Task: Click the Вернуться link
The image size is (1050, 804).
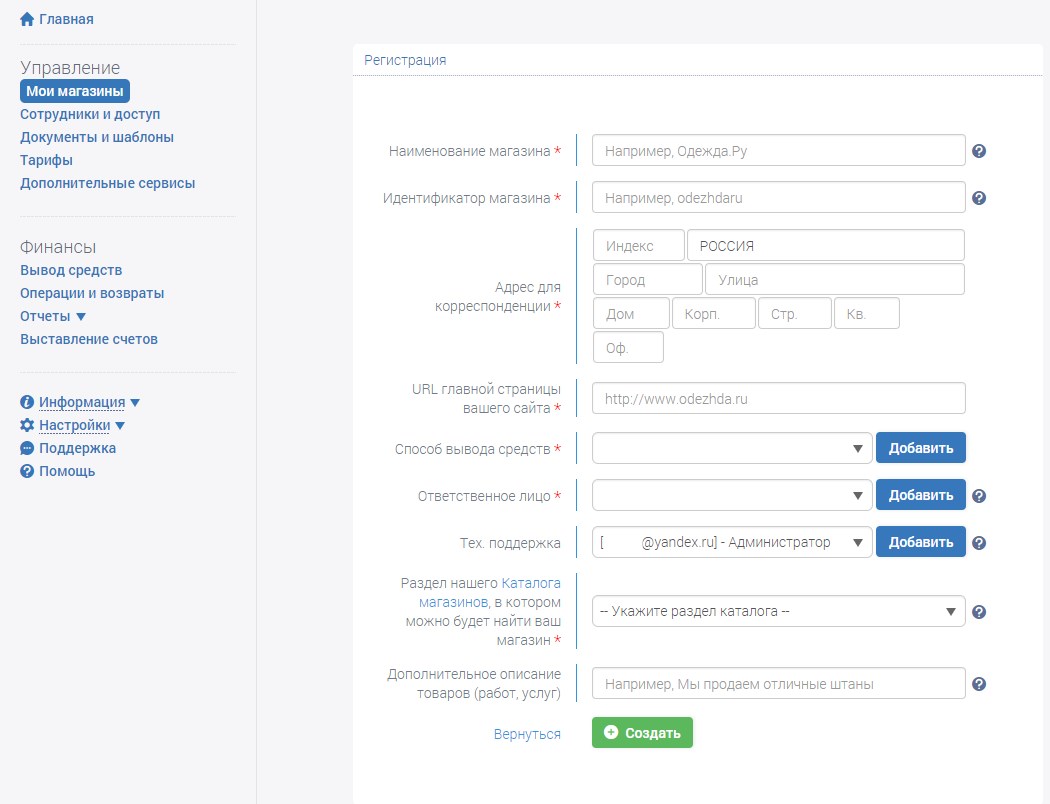Action: tap(527, 734)
